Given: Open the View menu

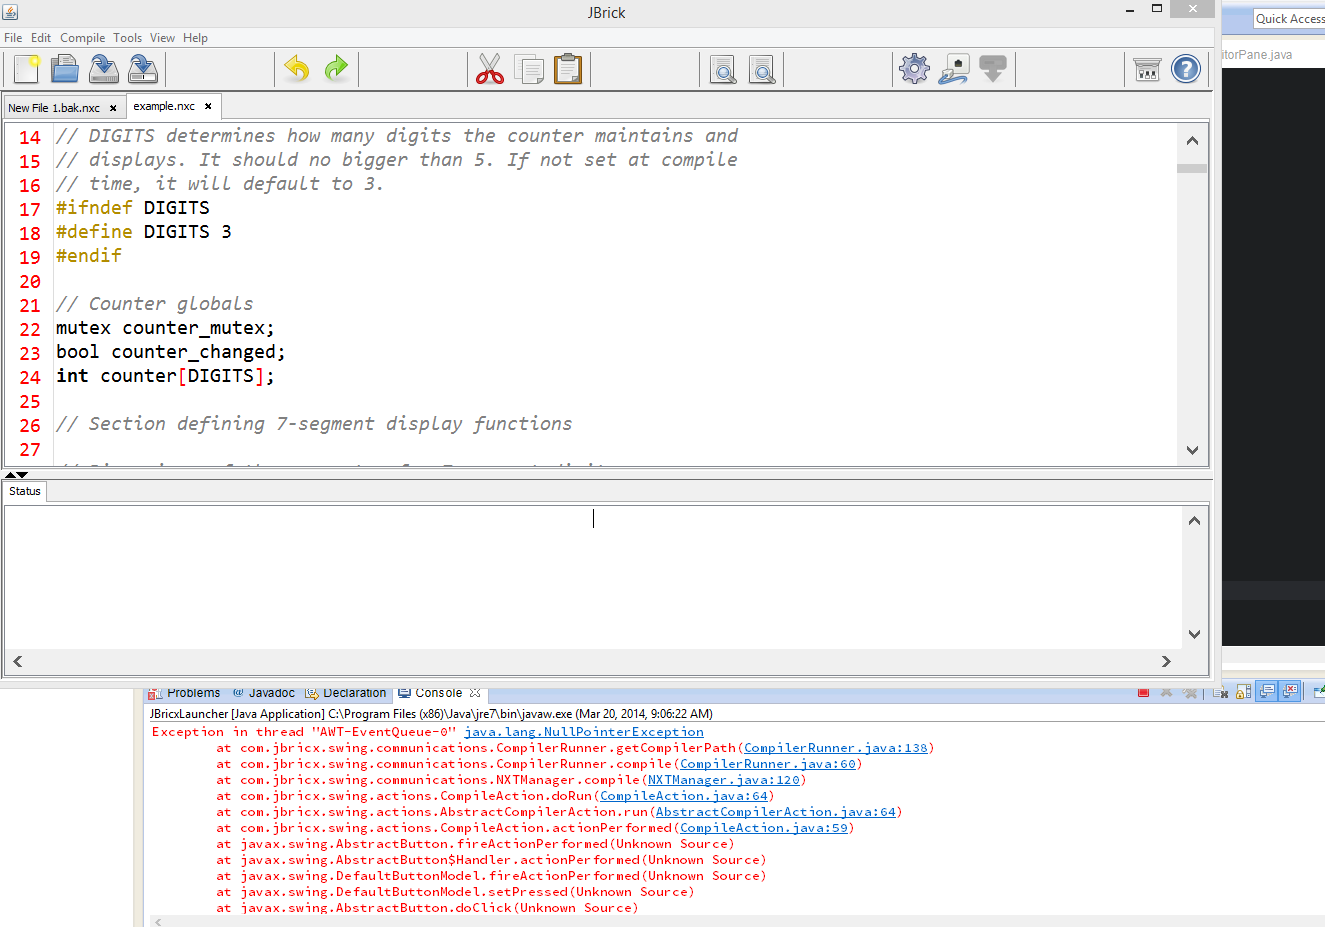Looking at the screenshot, I should [x=162, y=38].
